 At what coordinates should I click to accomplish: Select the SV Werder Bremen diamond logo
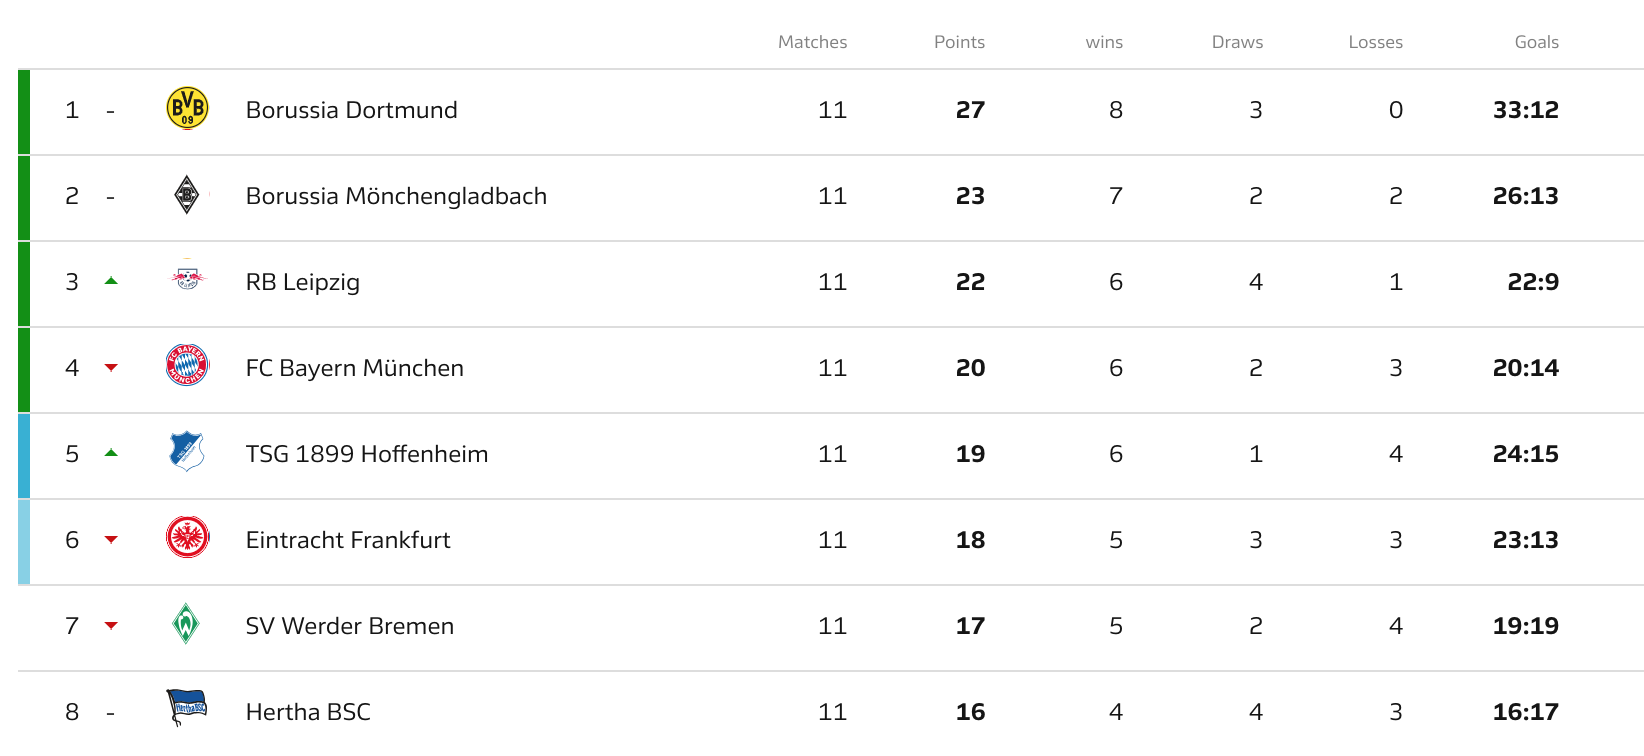tap(186, 624)
